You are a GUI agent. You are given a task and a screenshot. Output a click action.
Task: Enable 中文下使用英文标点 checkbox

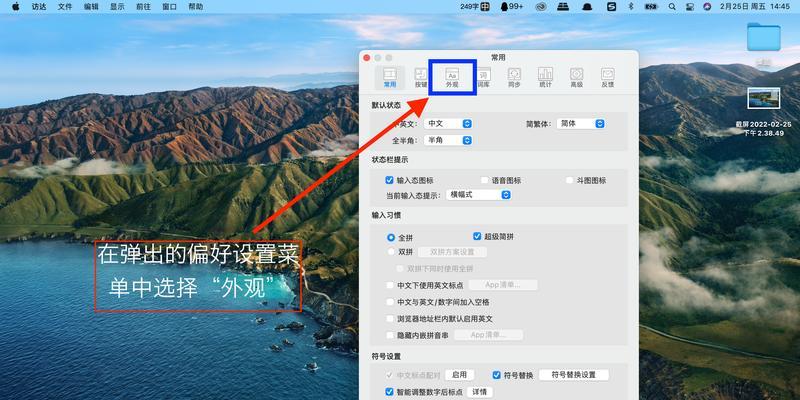pos(390,285)
